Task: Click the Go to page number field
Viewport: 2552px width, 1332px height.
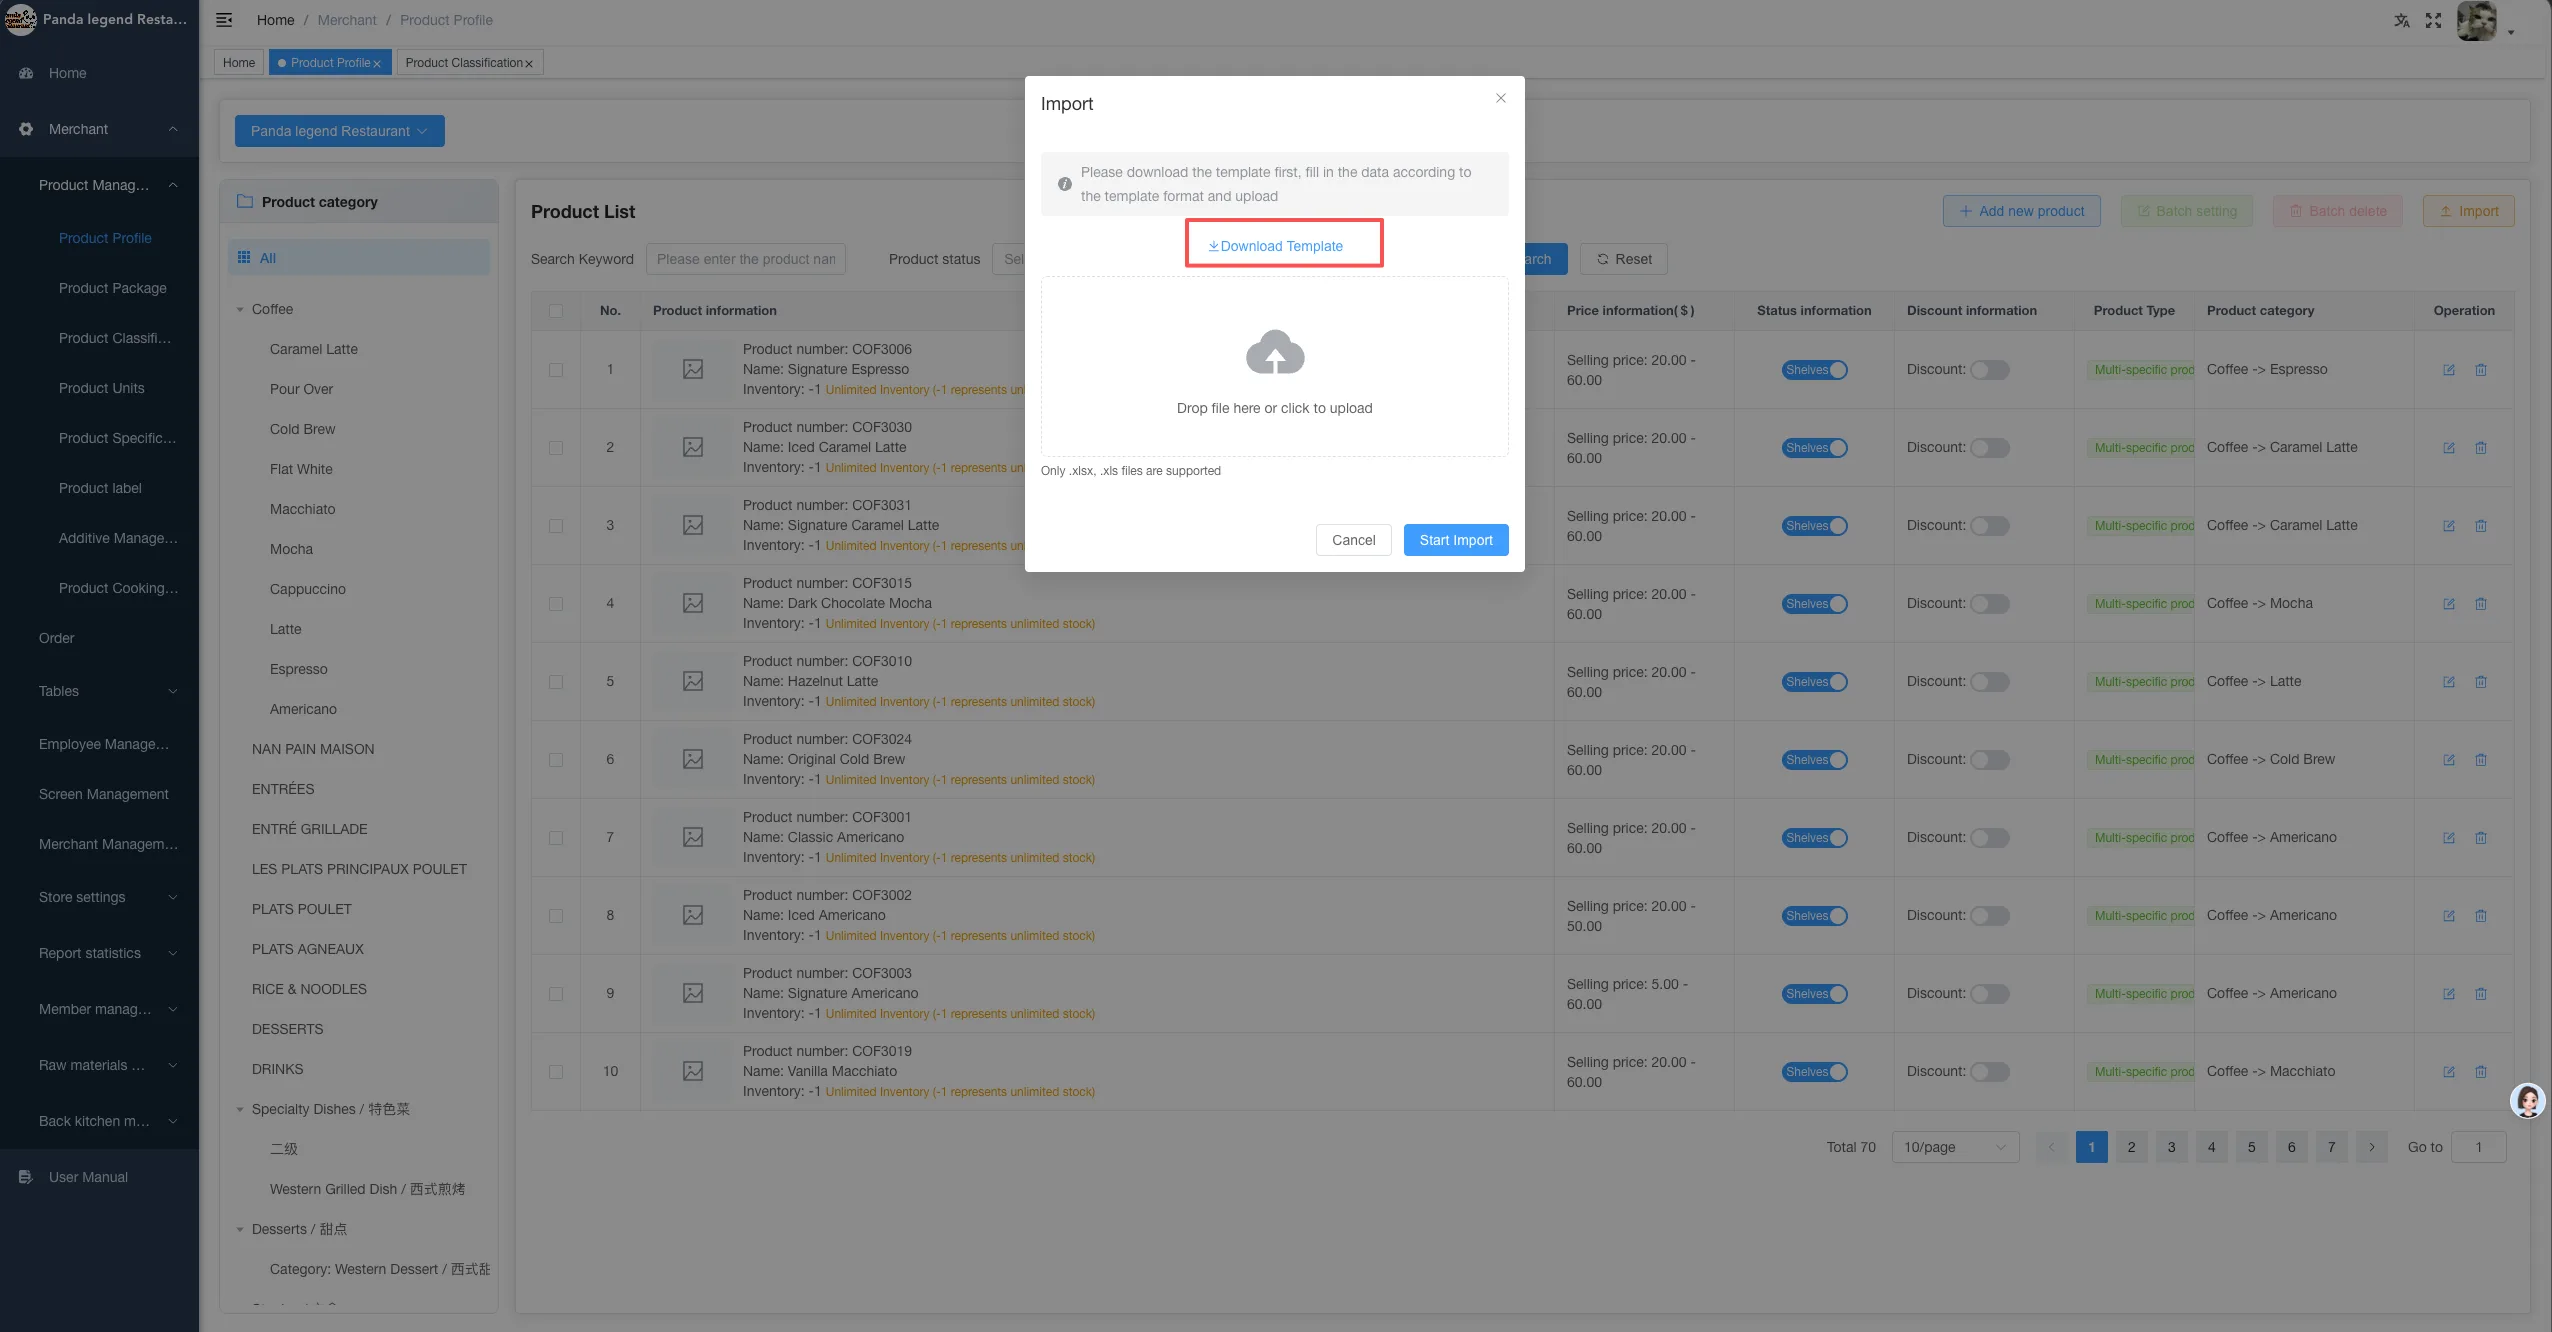Action: [x=2478, y=1147]
